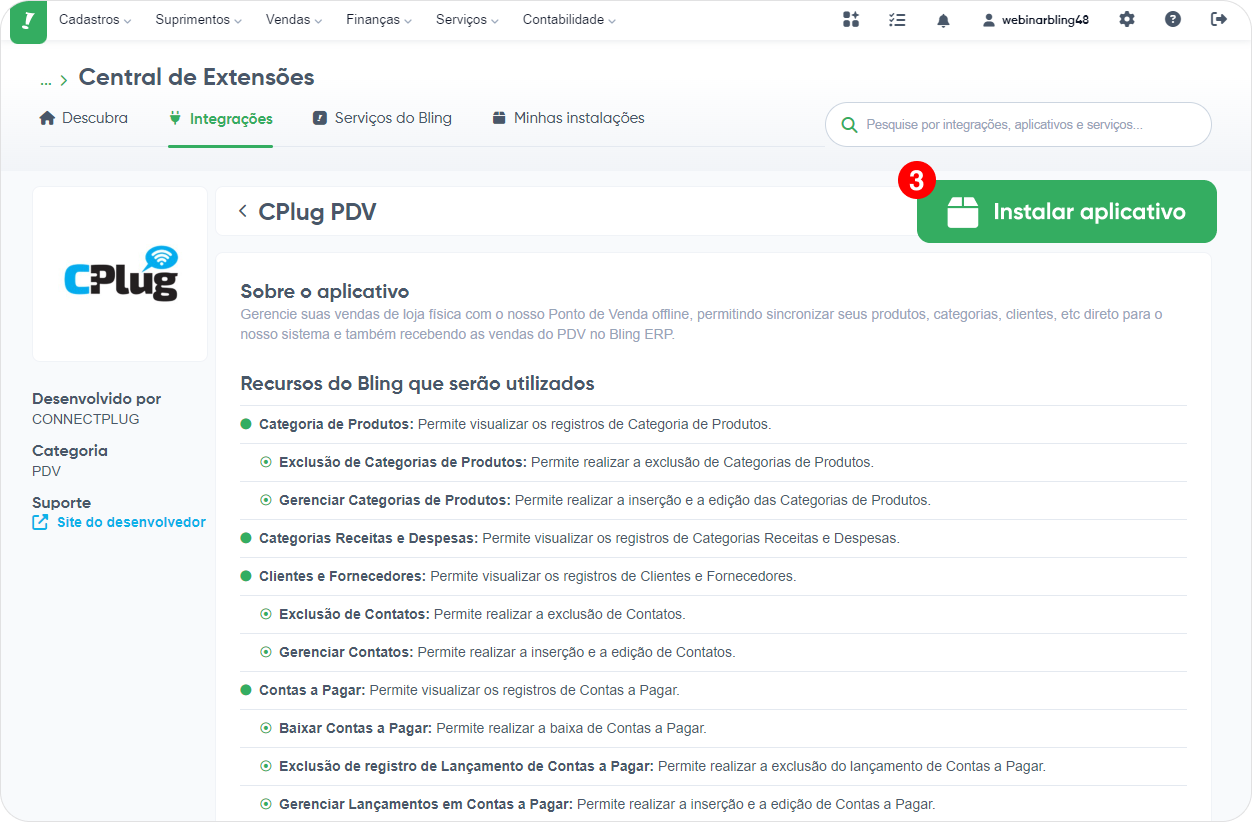The width and height of the screenshot is (1252, 822).
Task: Click the Exclusão de registro de Lançamento row
Action: coord(713,766)
